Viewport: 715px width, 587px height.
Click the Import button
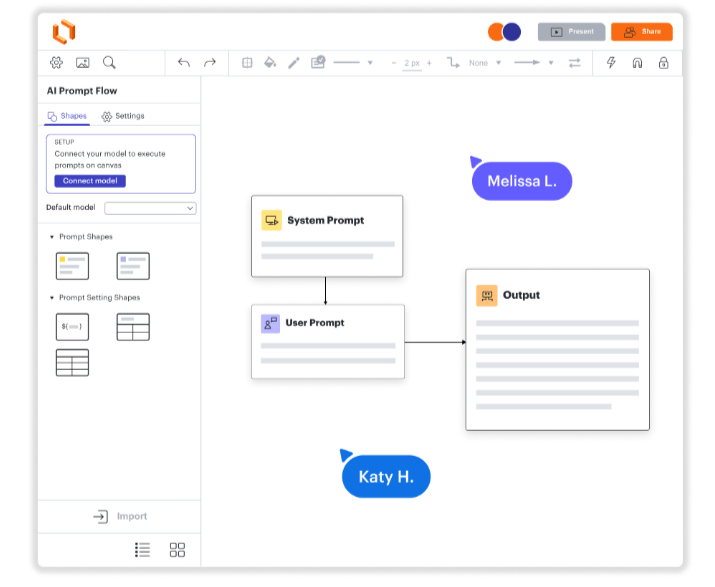119,516
